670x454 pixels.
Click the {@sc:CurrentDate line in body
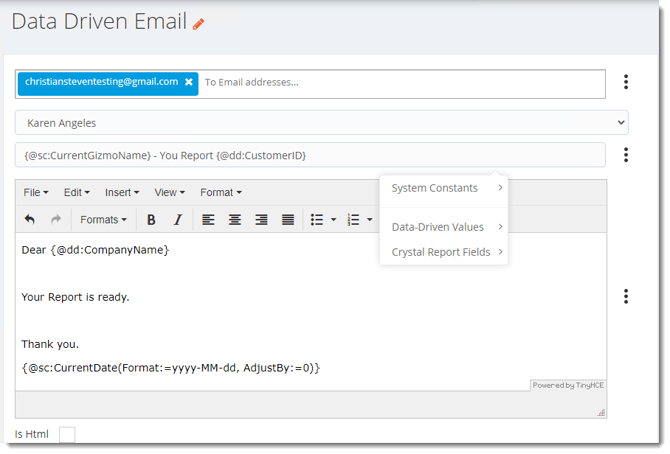170,368
